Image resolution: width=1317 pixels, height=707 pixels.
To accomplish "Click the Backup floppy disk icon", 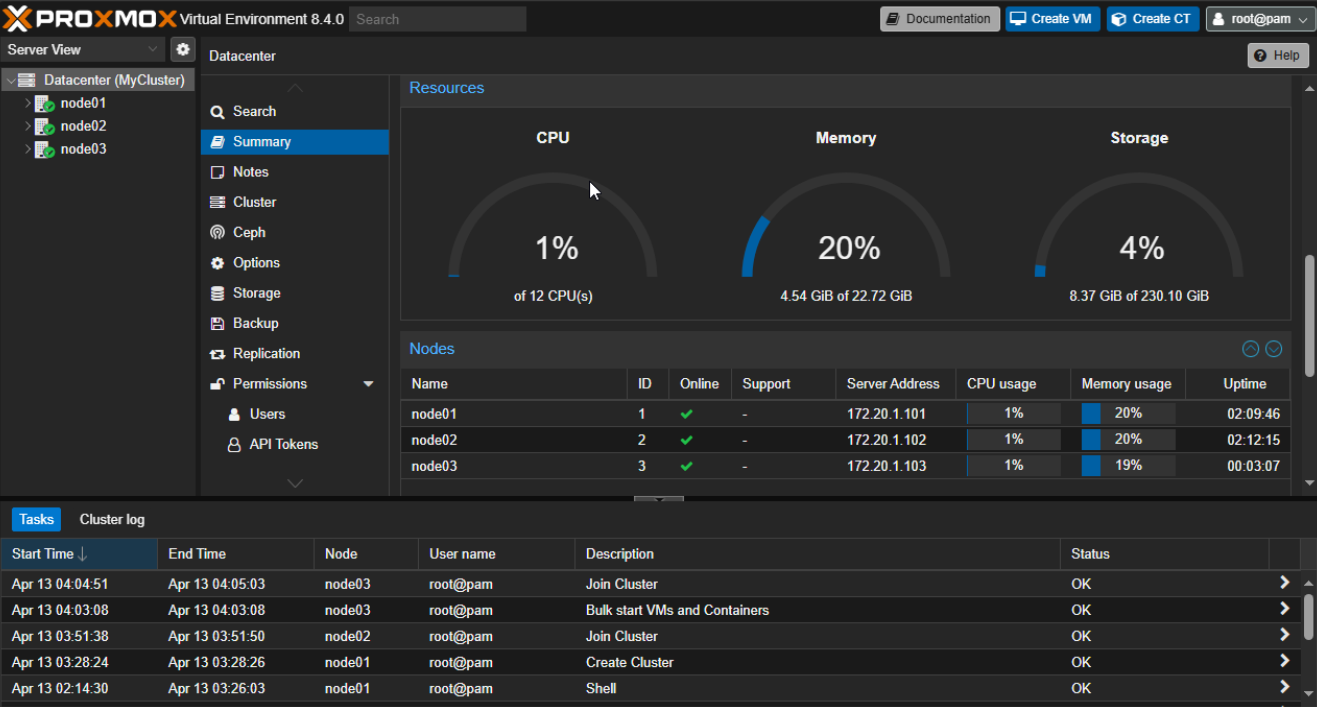I will 217,323.
